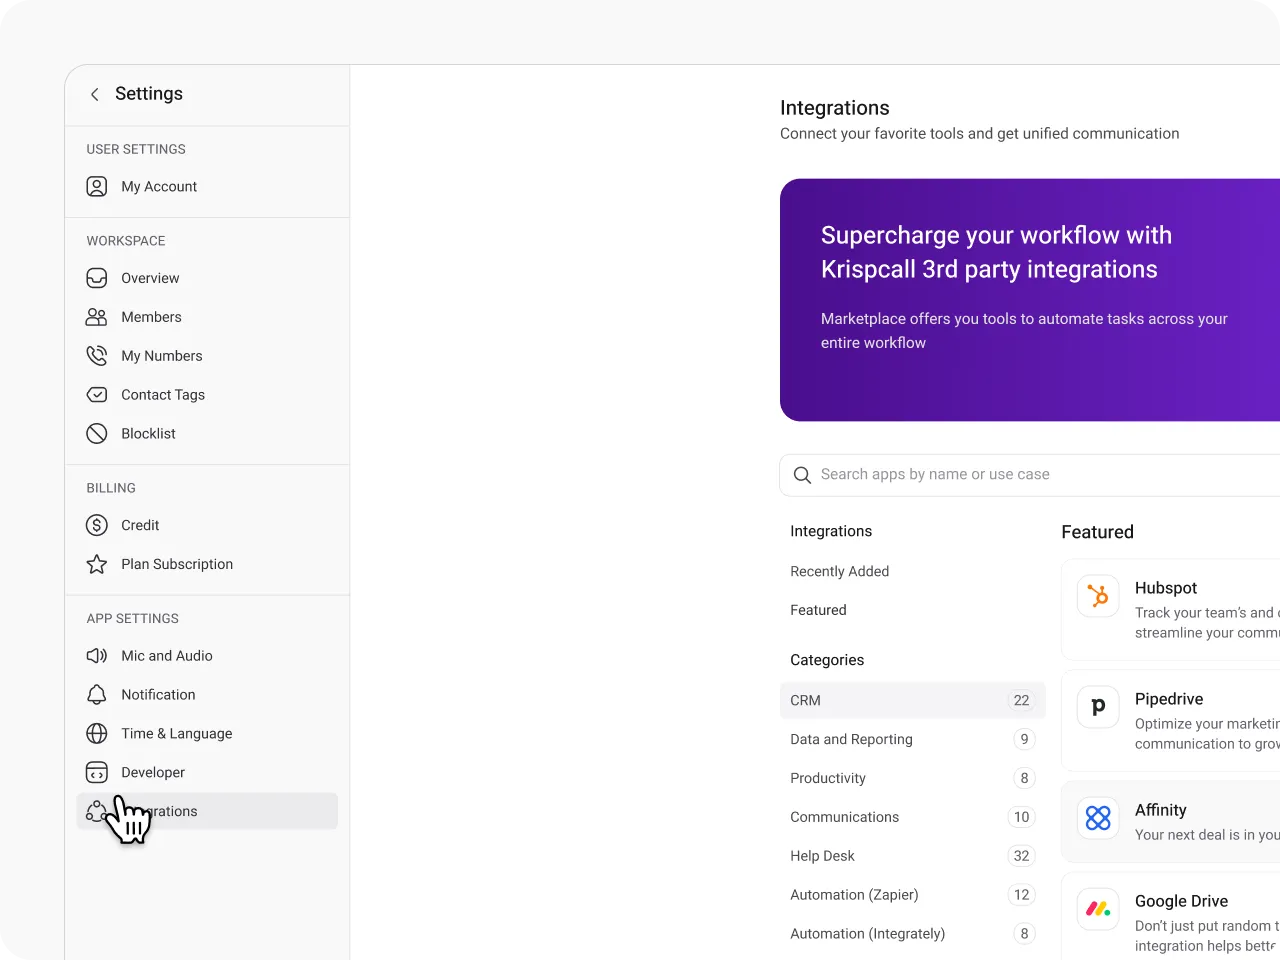Click the Developer code icon
The height and width of the screenshot is (960, 1280).
point(97,773)
